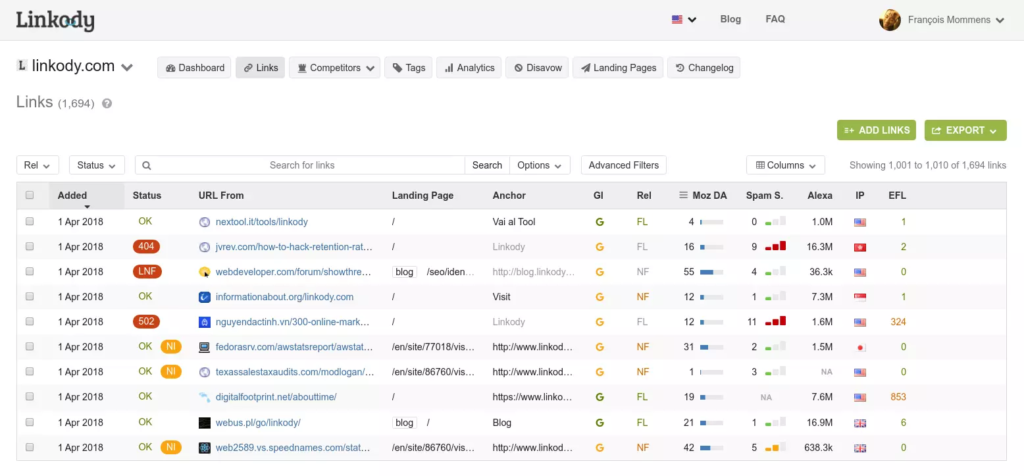The width and height of the screenshot is (1024, 476).
Task: Click the blog tag on webus.pl row
Action: [404, 423]
